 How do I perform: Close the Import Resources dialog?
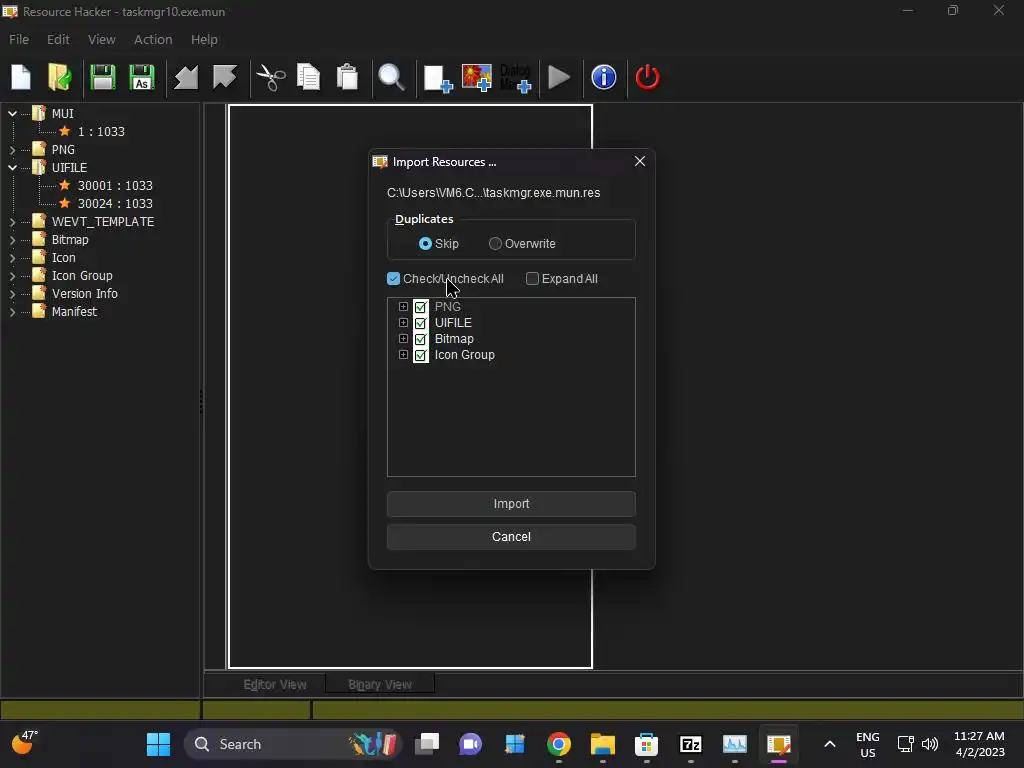tap(640, 161)
